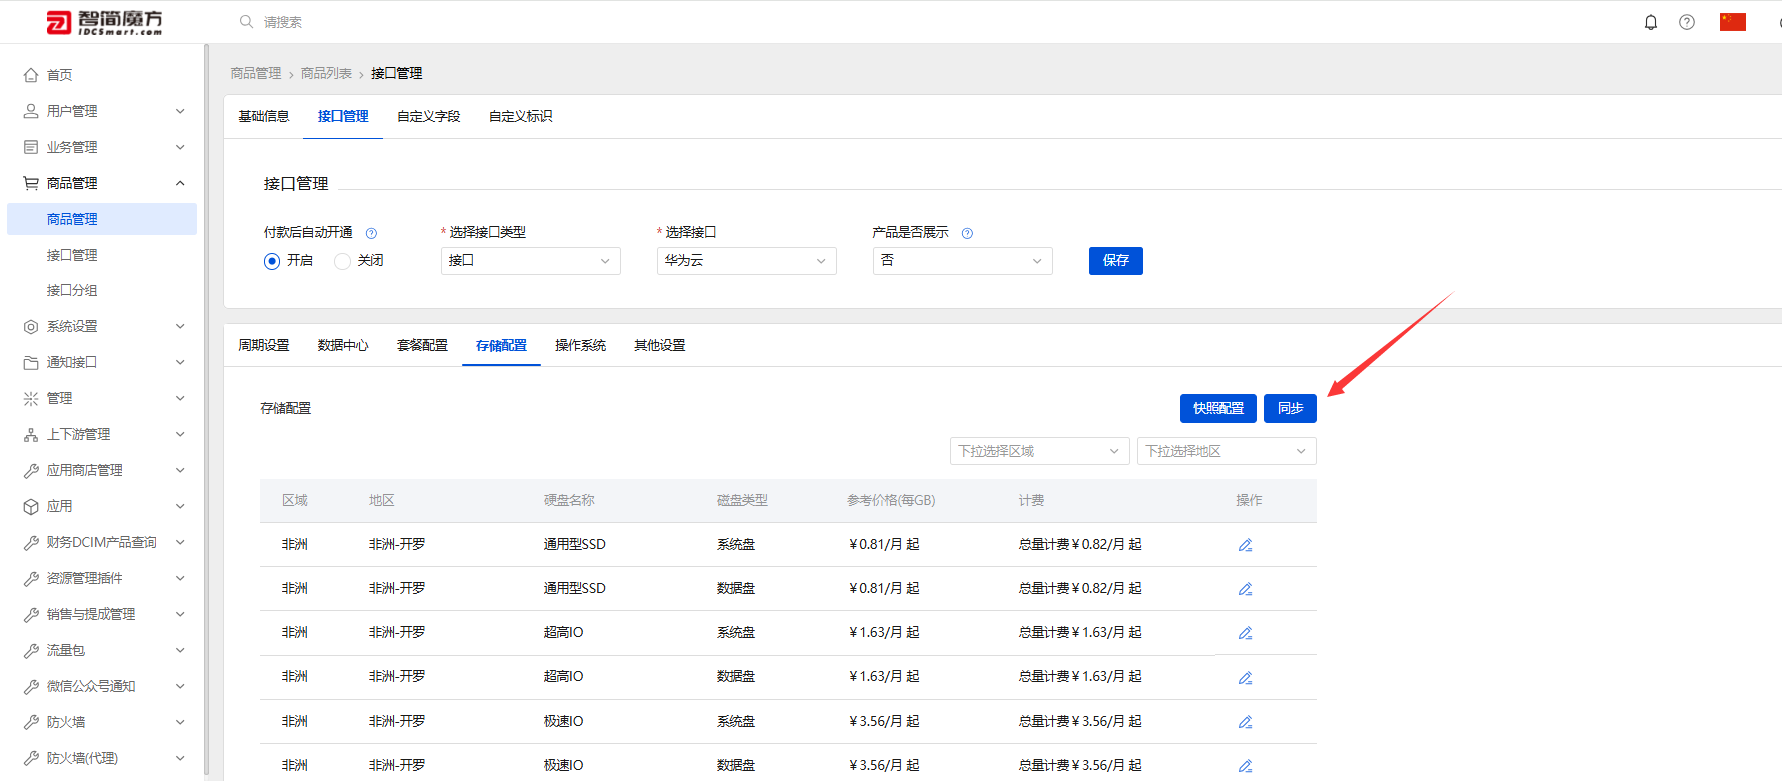Viewport: 1782px width, 781px height.
Task: Open the 产品是否展示 dropdown
Action: click(x=963, y=261)
